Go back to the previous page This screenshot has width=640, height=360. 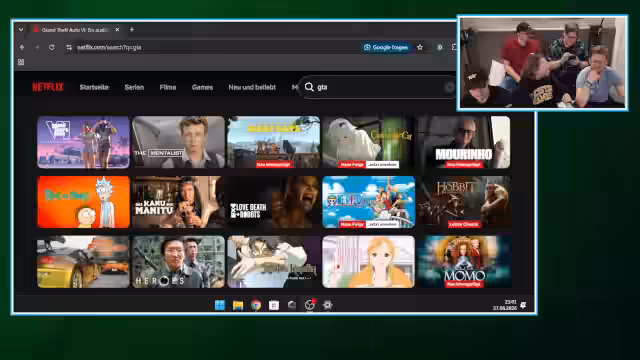pos(22,47)
